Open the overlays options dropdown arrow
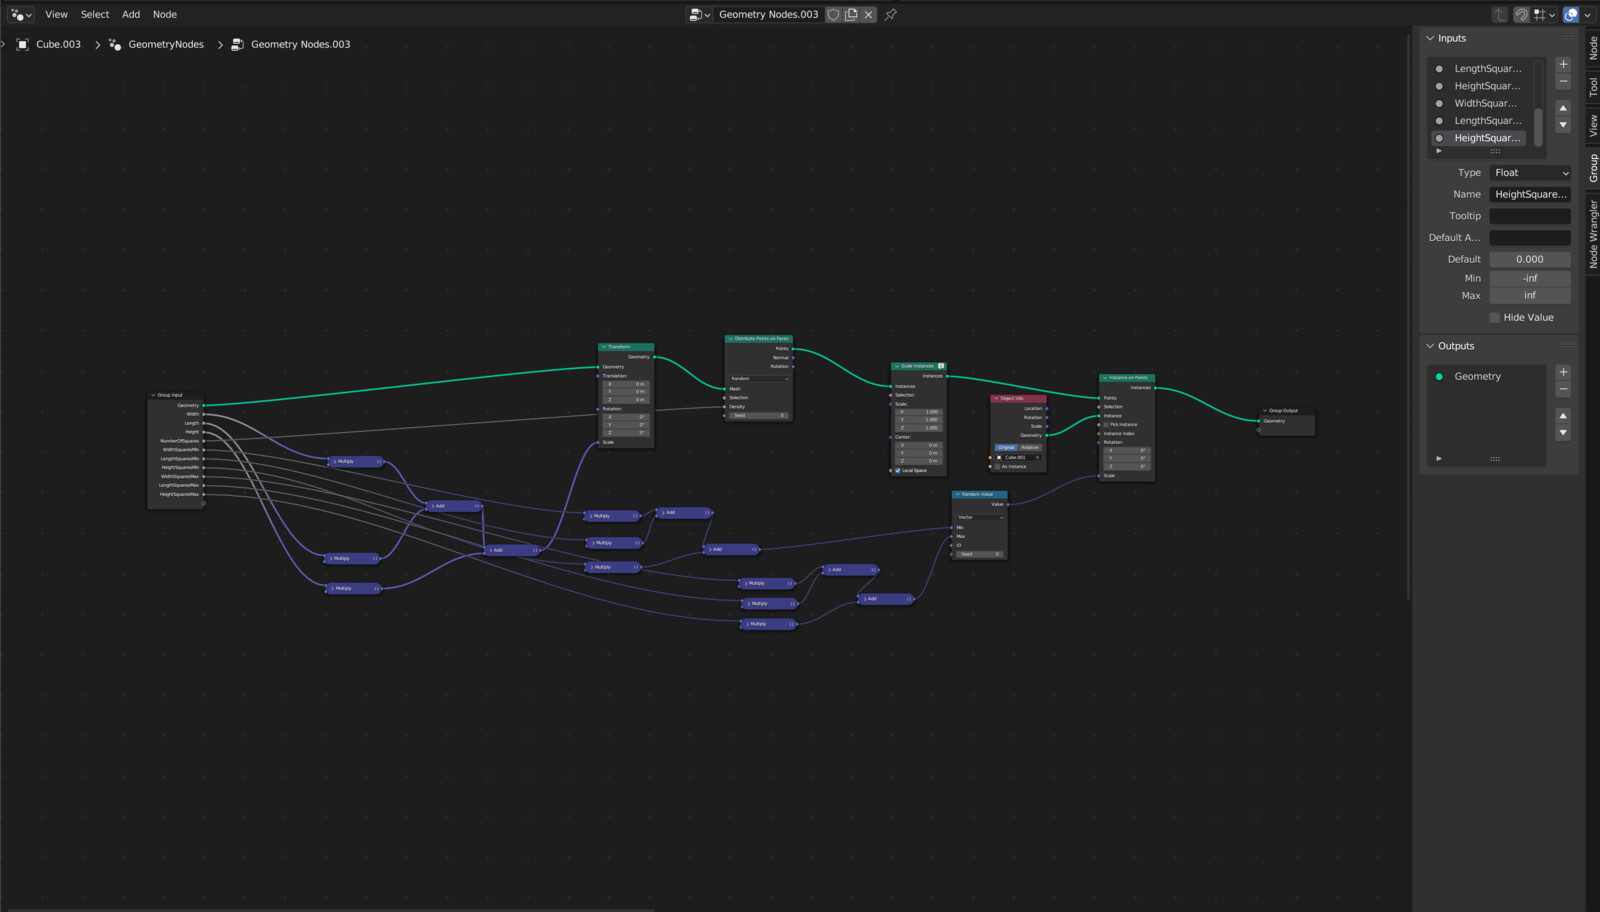 pos(1587,14)
